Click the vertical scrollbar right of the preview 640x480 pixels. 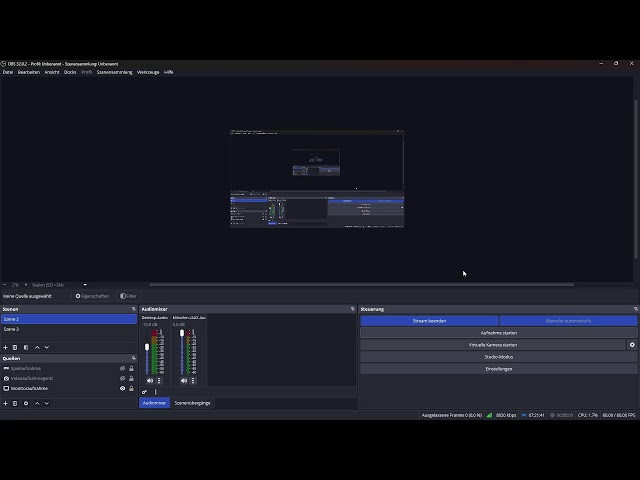[x=636, y=179]
